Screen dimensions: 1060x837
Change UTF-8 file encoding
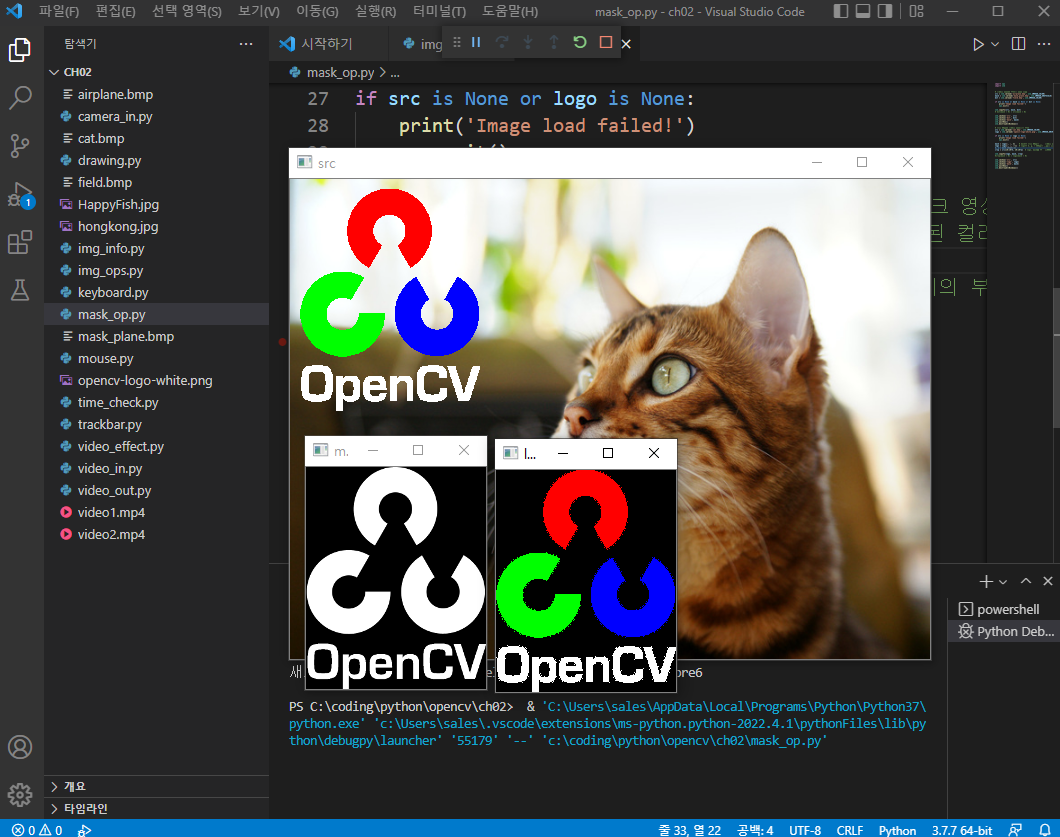pyautogui.click(x=804, y=830)
